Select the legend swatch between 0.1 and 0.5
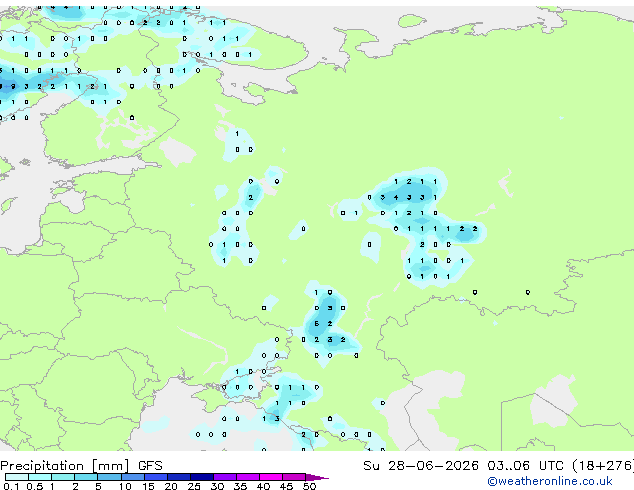 [x=17, y=477]
